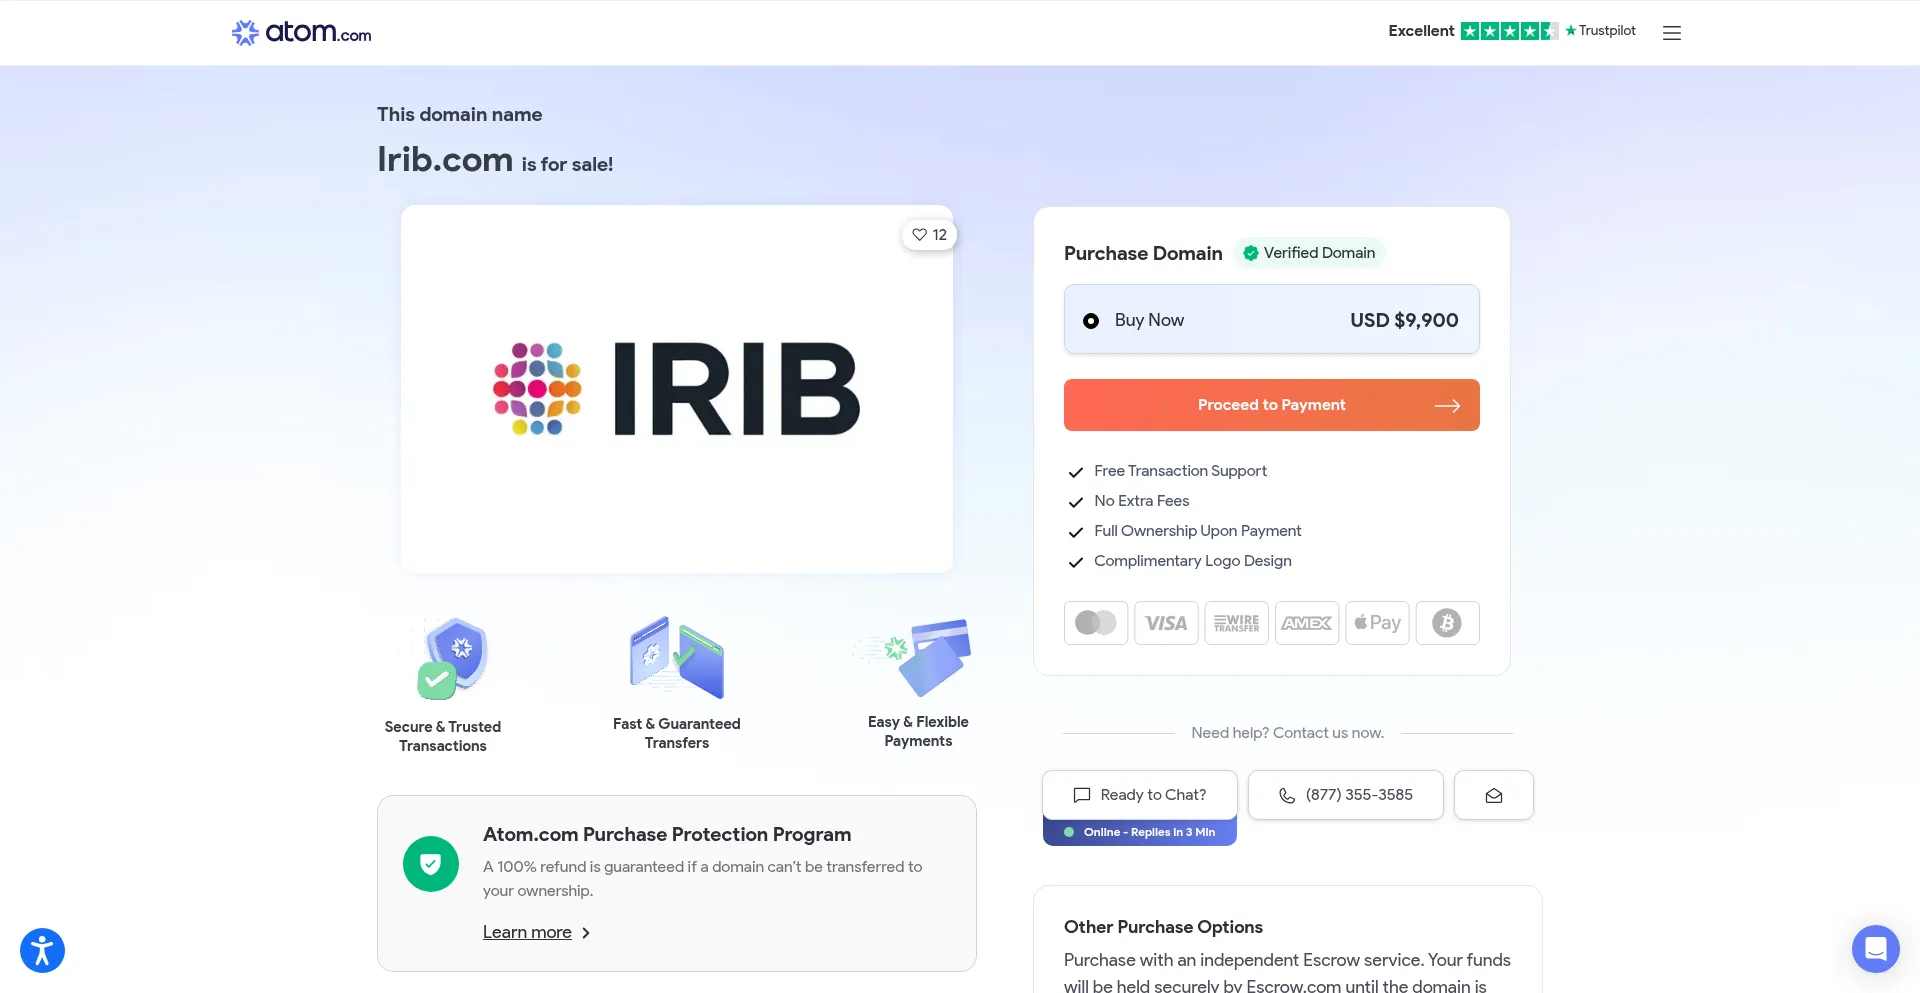Viewport: 1920px width, 993px height.
Task: Click the IRIB logo preview image
Action: pos(677,389)
